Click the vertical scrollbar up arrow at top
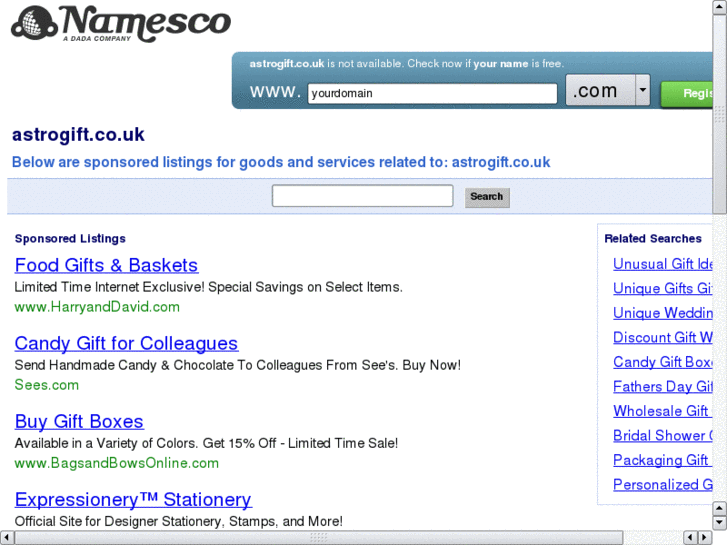The width and height of the screenshot is (727, 545). (x=720, y=7)
